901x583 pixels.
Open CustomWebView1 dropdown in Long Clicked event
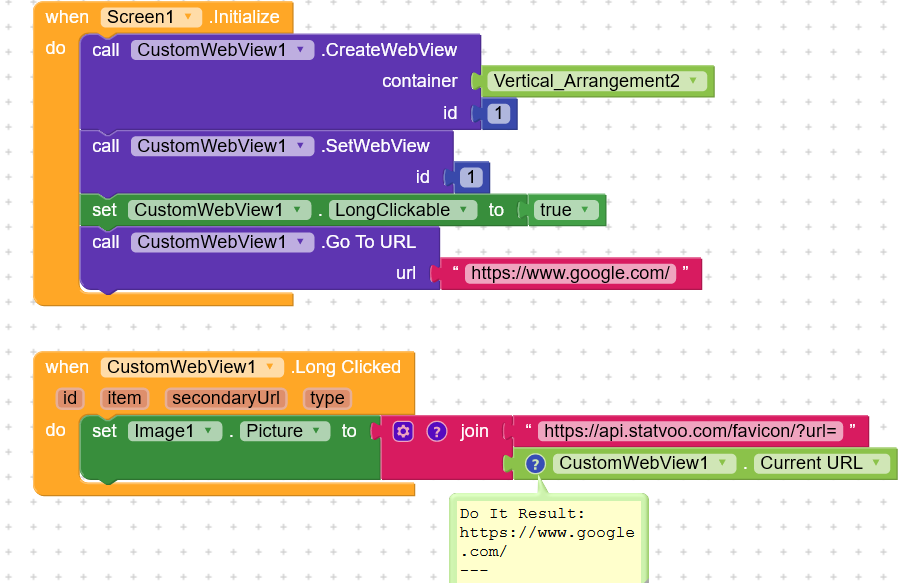click(x=192, y=367)
